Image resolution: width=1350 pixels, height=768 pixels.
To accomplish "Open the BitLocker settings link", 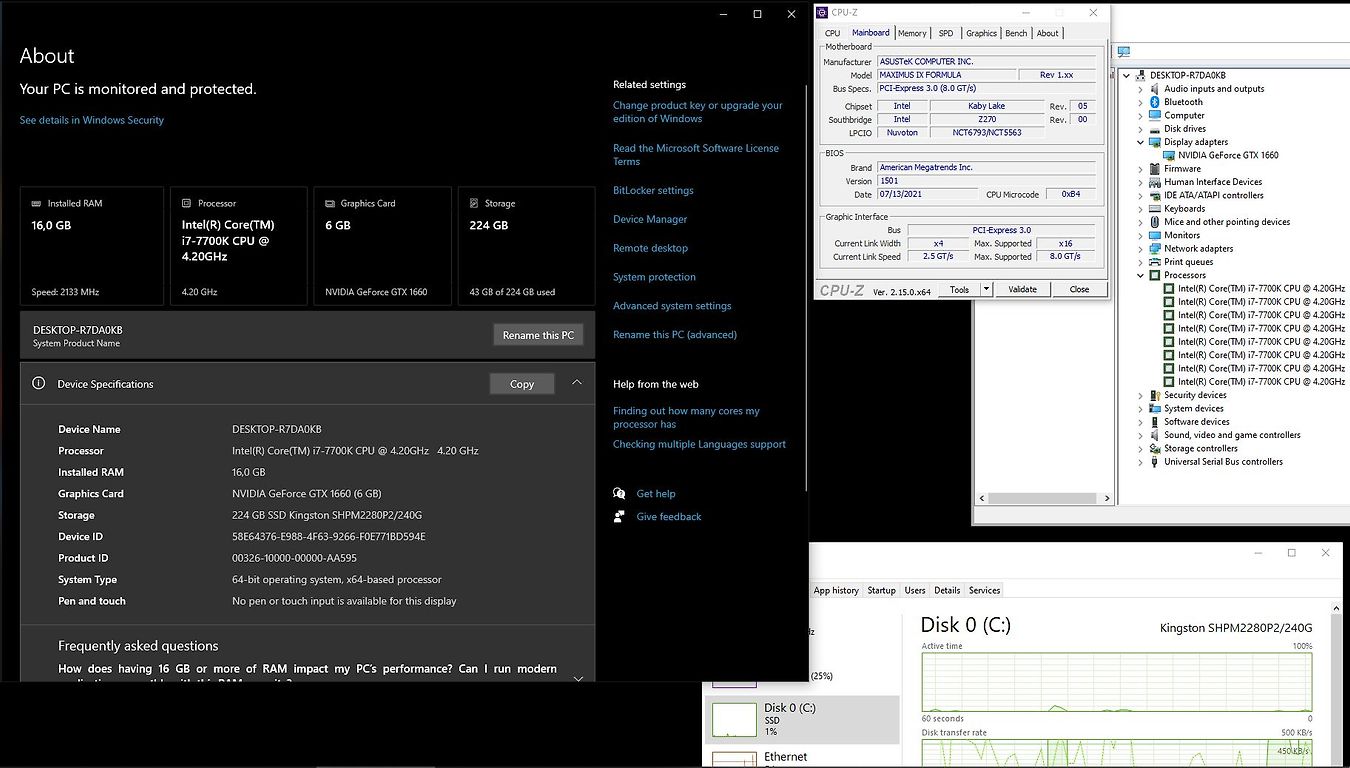I will [653, 190].
